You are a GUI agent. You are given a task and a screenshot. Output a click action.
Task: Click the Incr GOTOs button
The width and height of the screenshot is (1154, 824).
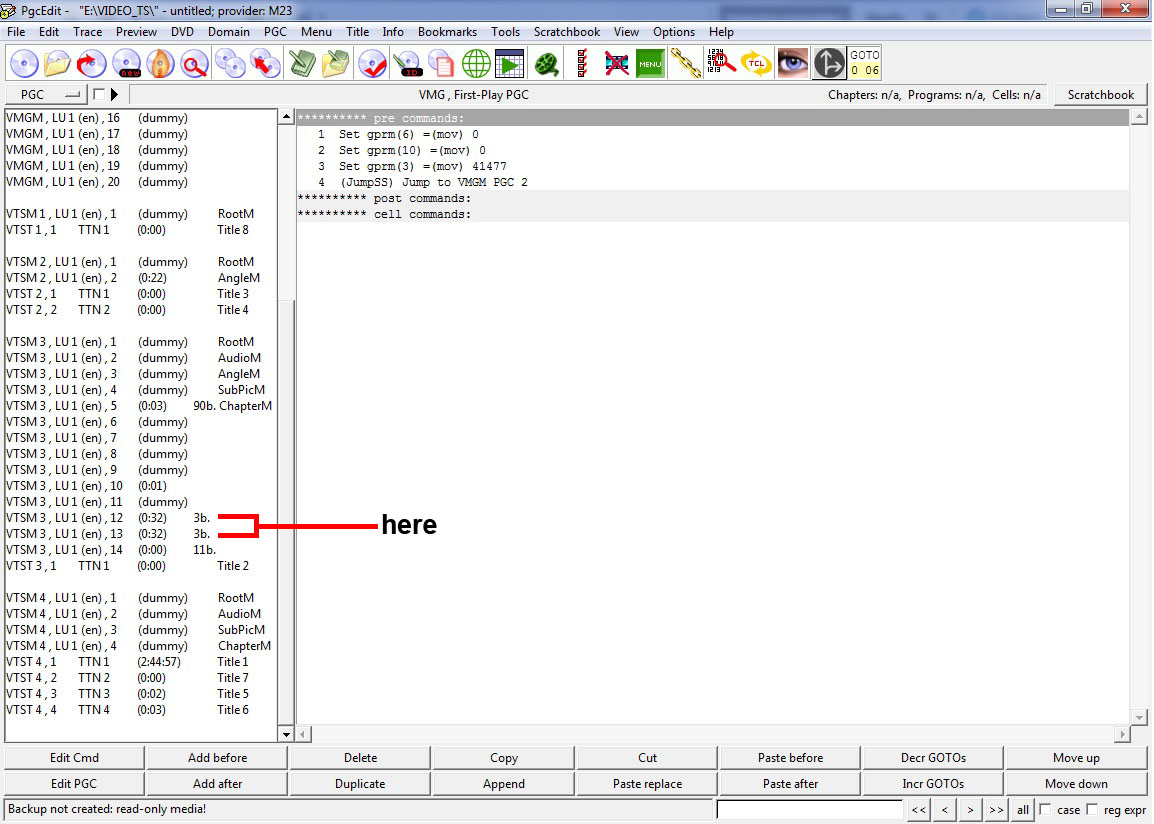[933, 784]
